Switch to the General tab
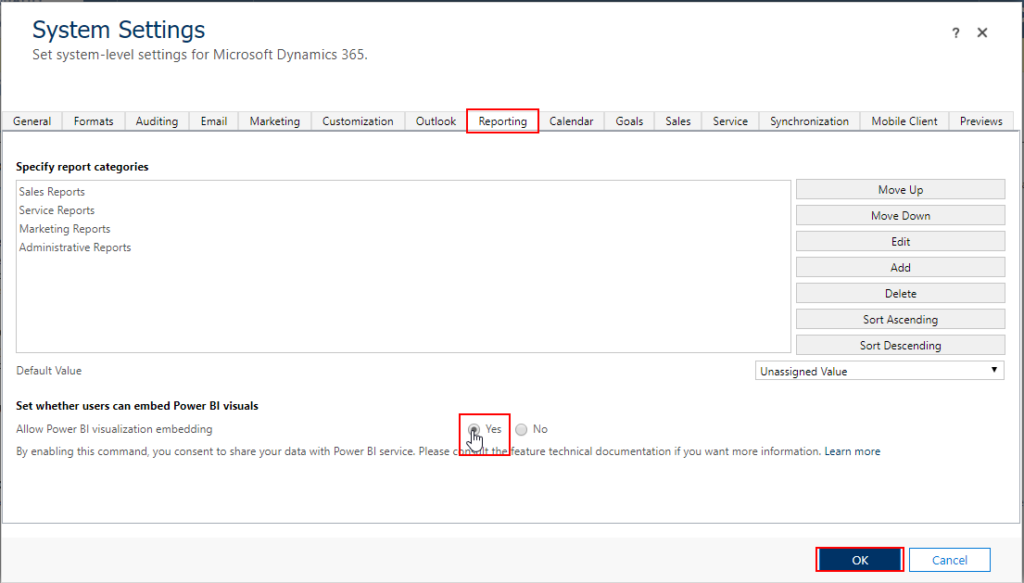The height and width of the screenshot is (583, 1024). (32, 121)
